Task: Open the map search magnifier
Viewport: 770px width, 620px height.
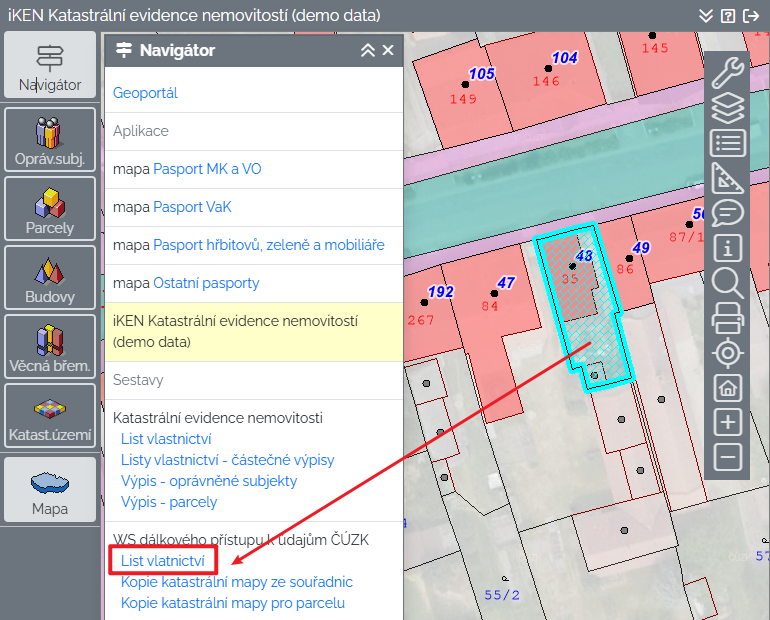Action: coord(727,282)
